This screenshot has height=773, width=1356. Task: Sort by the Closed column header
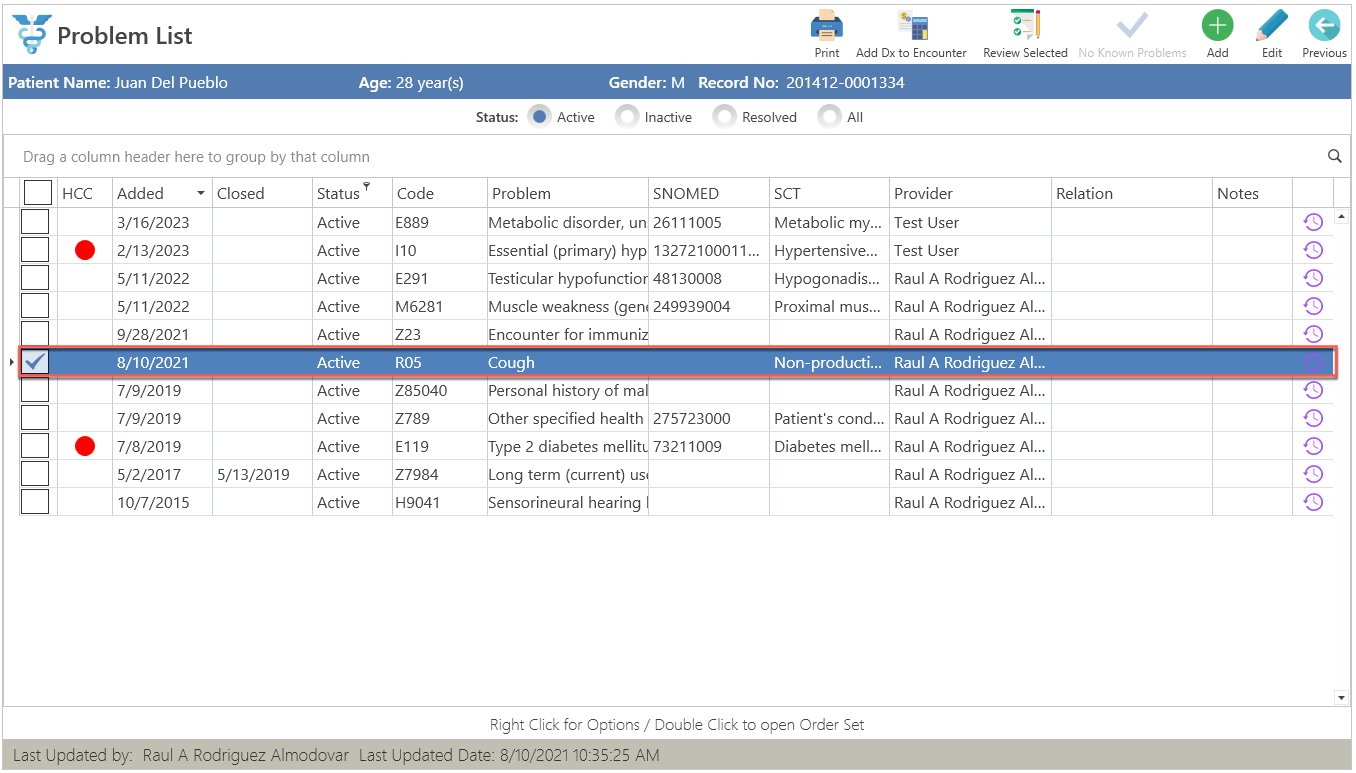tap(262, 193)
